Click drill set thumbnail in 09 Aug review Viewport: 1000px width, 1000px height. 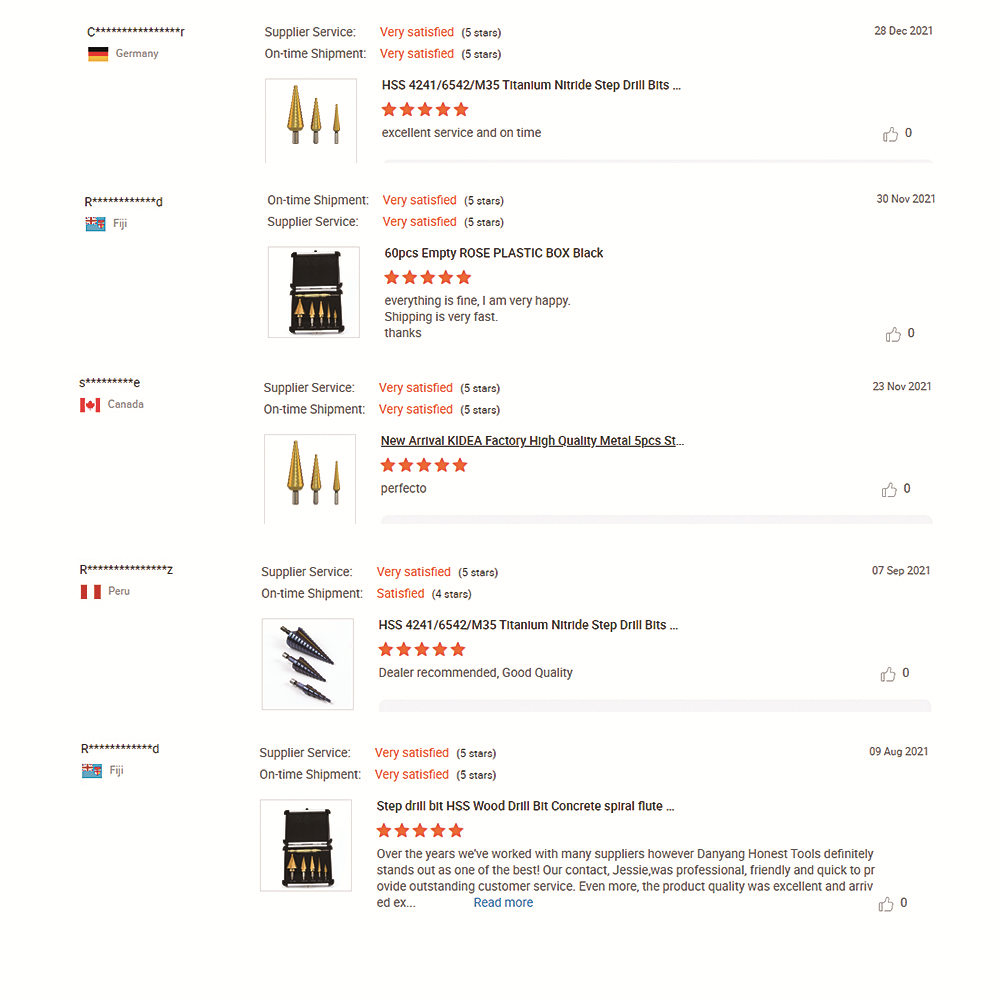[306, 845]
